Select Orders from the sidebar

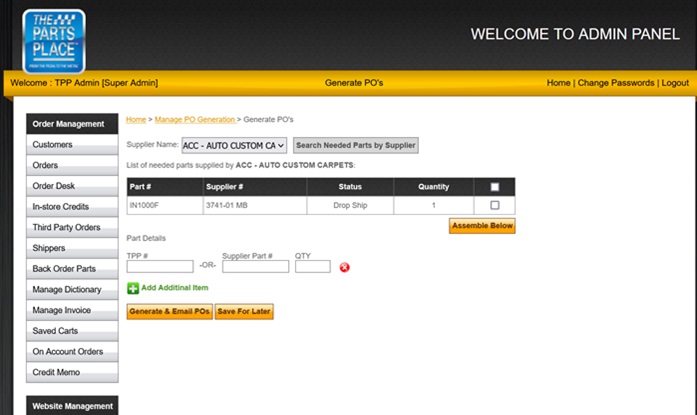pyautogui.click(x=46, y=166)
